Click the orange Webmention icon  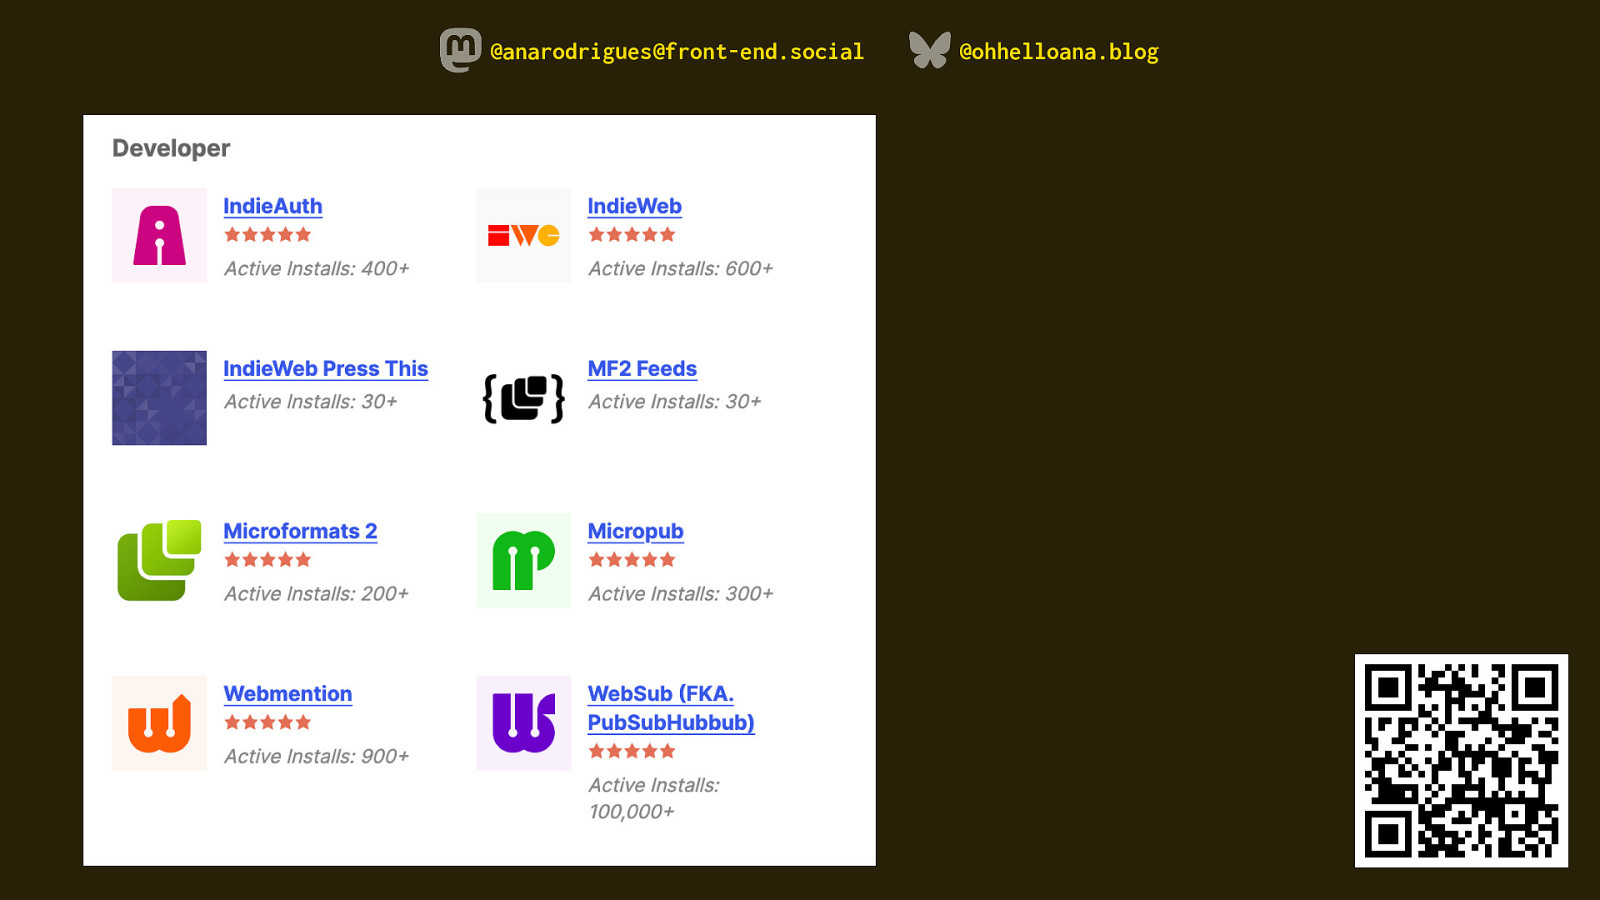159,723
